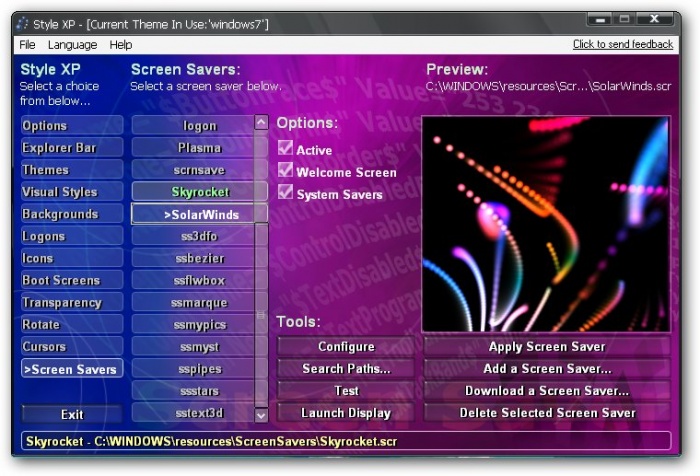
Task: Click Apply Screen Saver
Action: [x=547, y=347]
